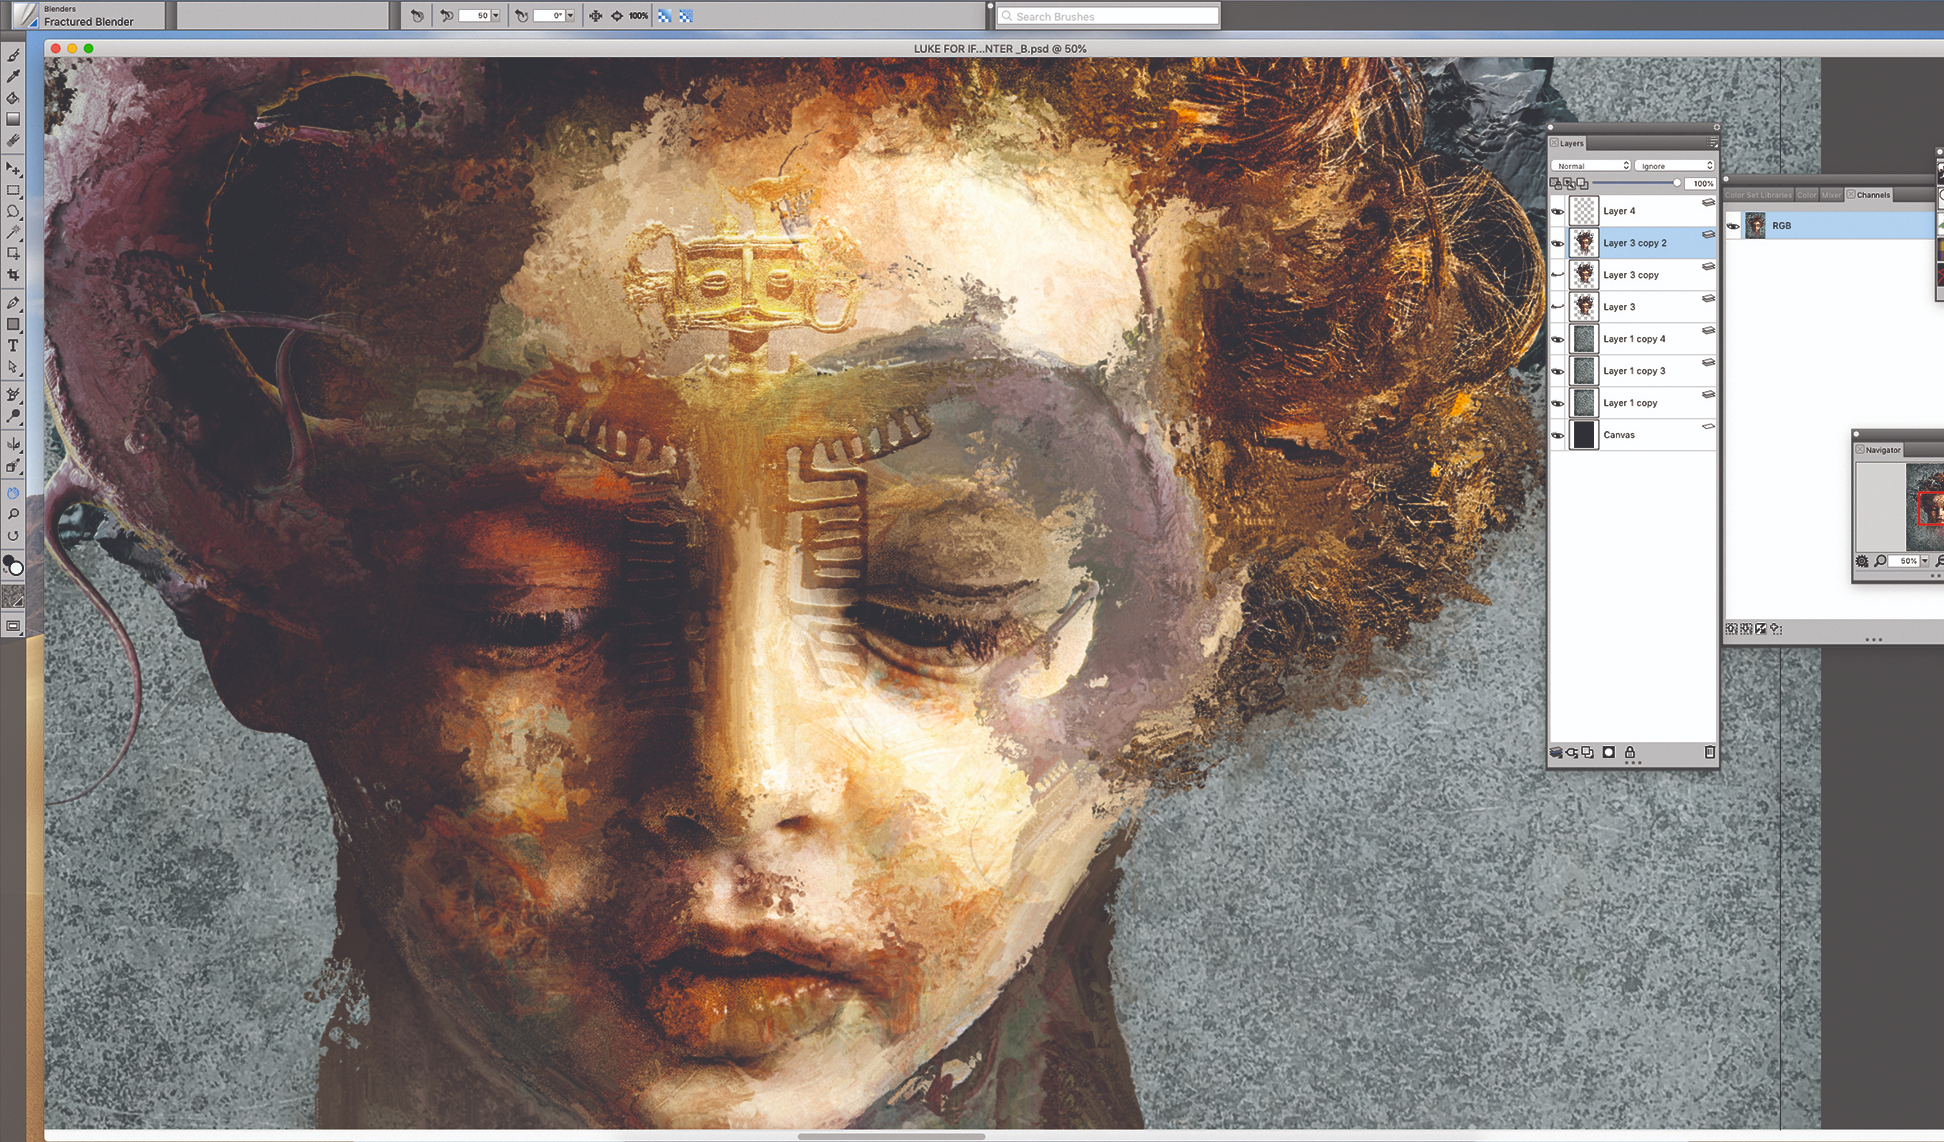This screenshot has height=1142, width=1944.
Task: Select the Rotate Page tool
Action: (x=13, y=535)
